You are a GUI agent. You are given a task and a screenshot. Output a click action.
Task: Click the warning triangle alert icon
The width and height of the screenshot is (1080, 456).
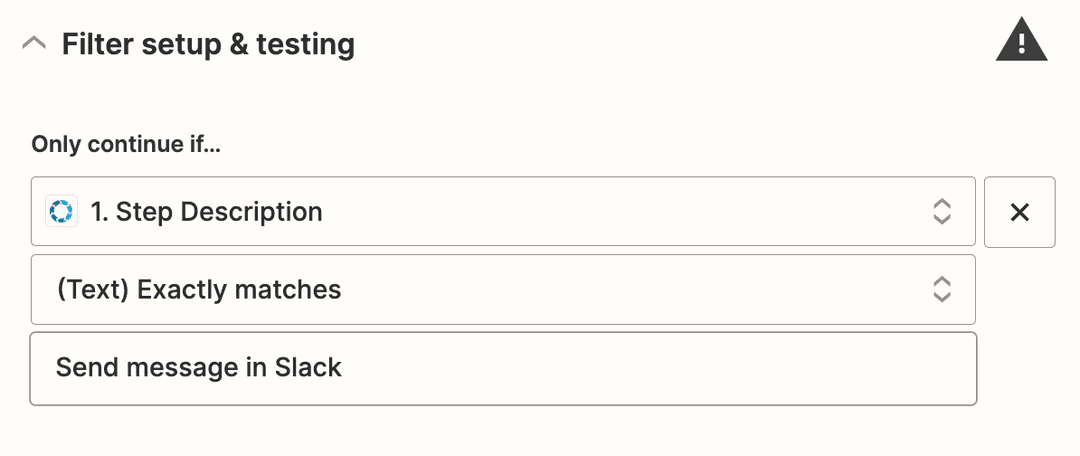point(1021,42)
